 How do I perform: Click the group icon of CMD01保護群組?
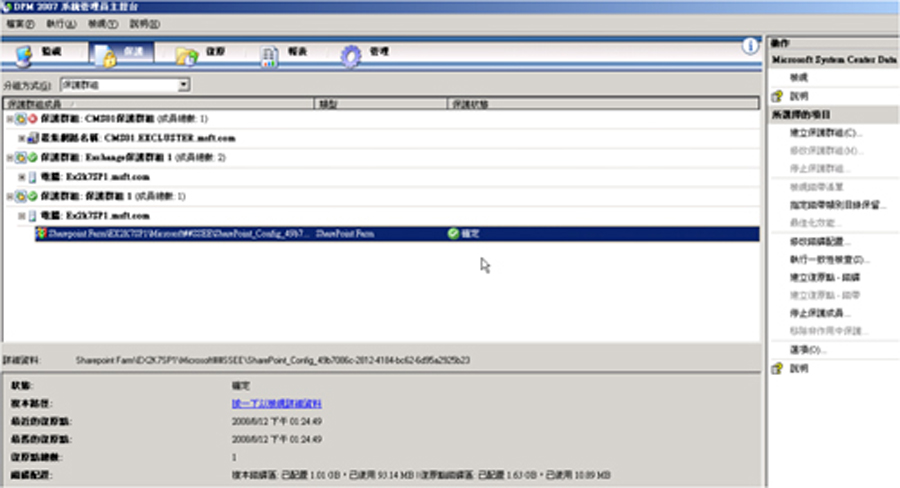click(21, 119)
